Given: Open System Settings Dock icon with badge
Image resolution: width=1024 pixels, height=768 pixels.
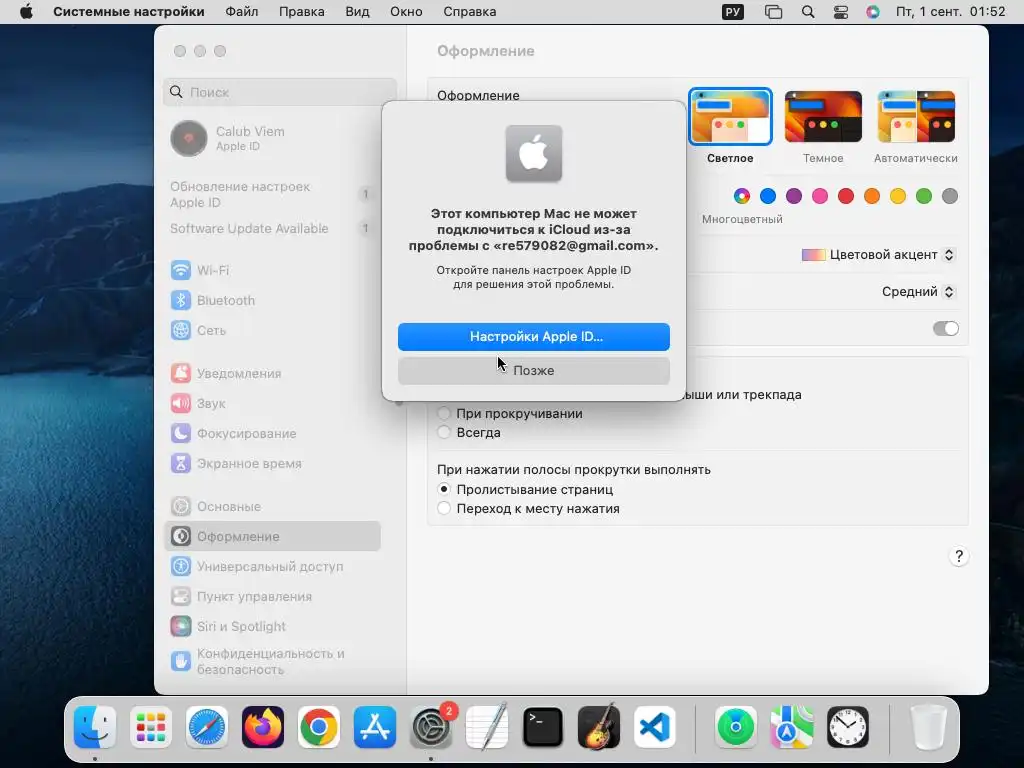Looking at the screenshot, I should 431,727.
